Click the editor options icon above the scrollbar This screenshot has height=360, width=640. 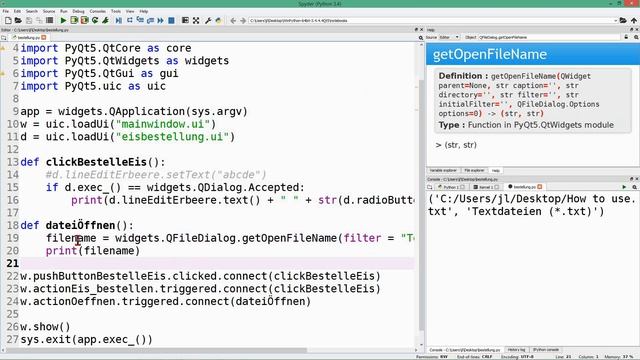coord(421,38)
